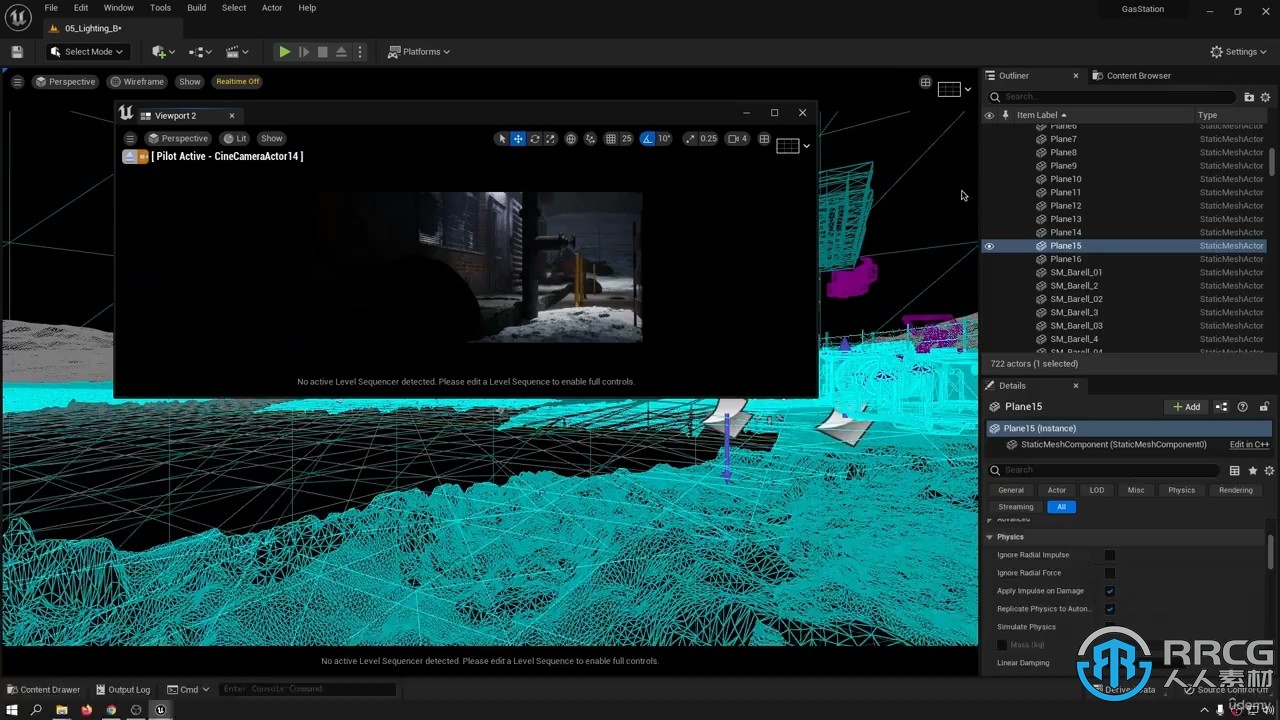The width and height of the screenshot is (1280, 720).
Task: Open main viewport layout dropdown icon
Action: tap(955, 89)
